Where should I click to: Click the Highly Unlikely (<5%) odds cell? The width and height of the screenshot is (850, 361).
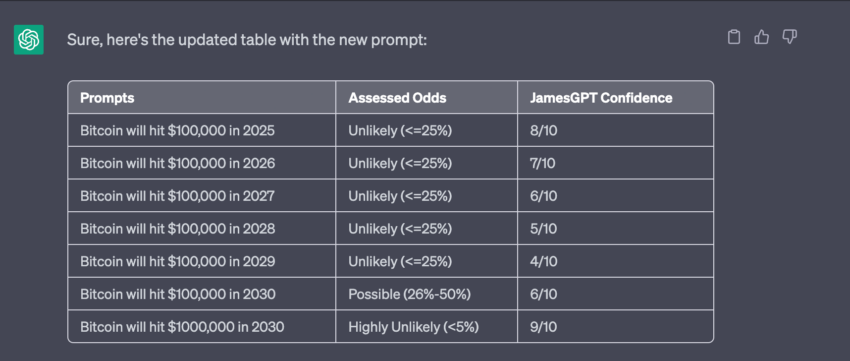click(x=427, y=326)
